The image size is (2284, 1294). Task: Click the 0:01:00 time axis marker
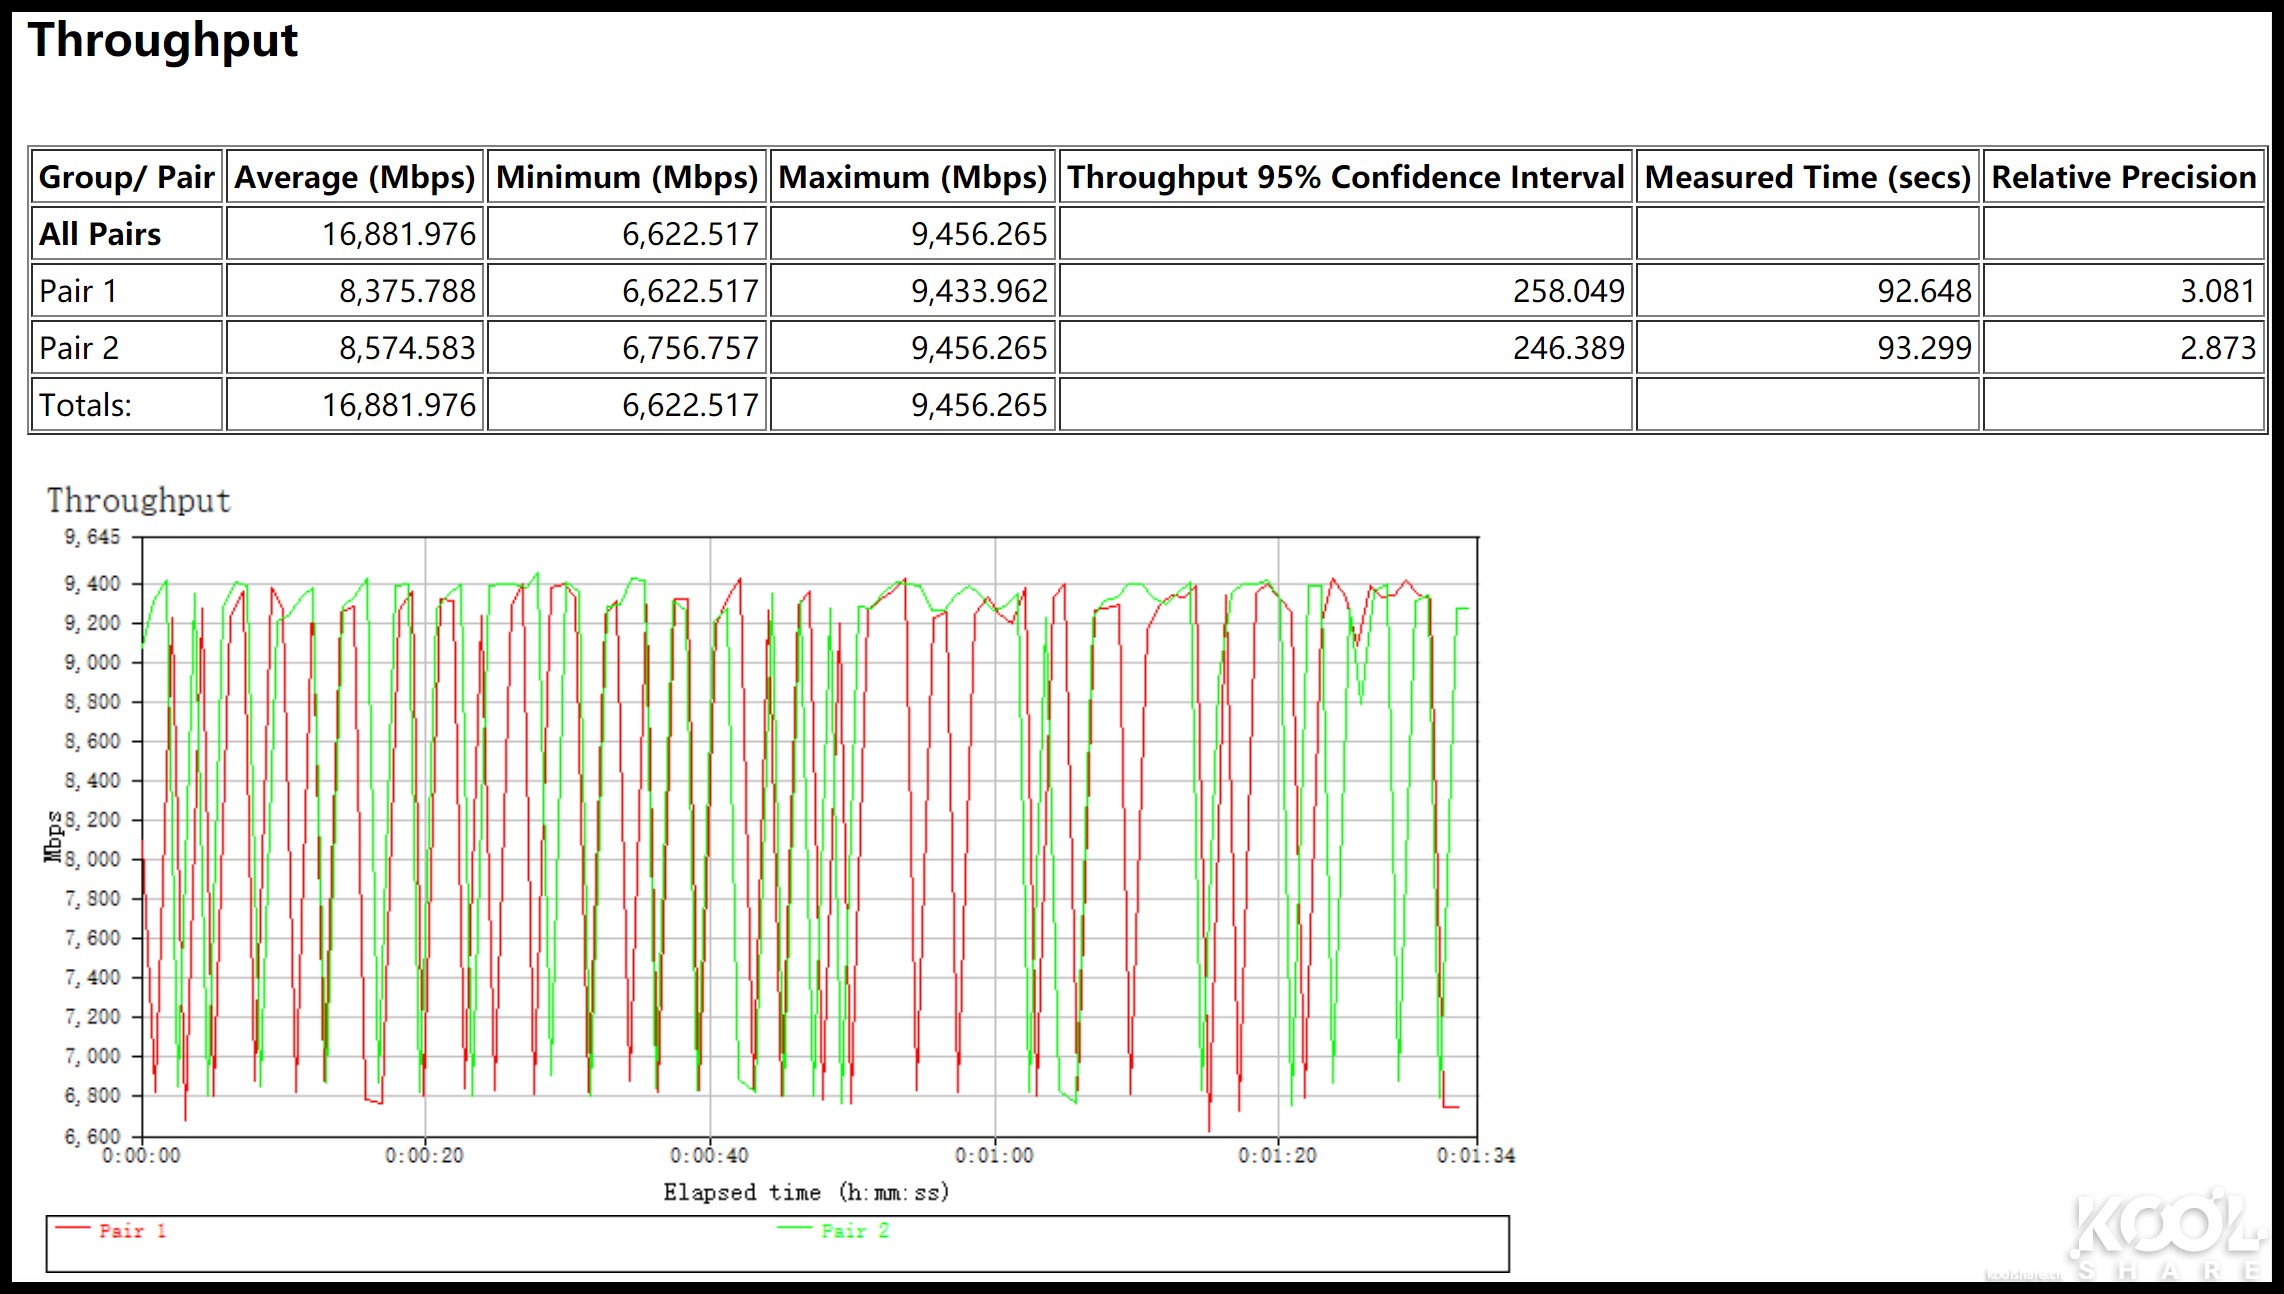994,1156
